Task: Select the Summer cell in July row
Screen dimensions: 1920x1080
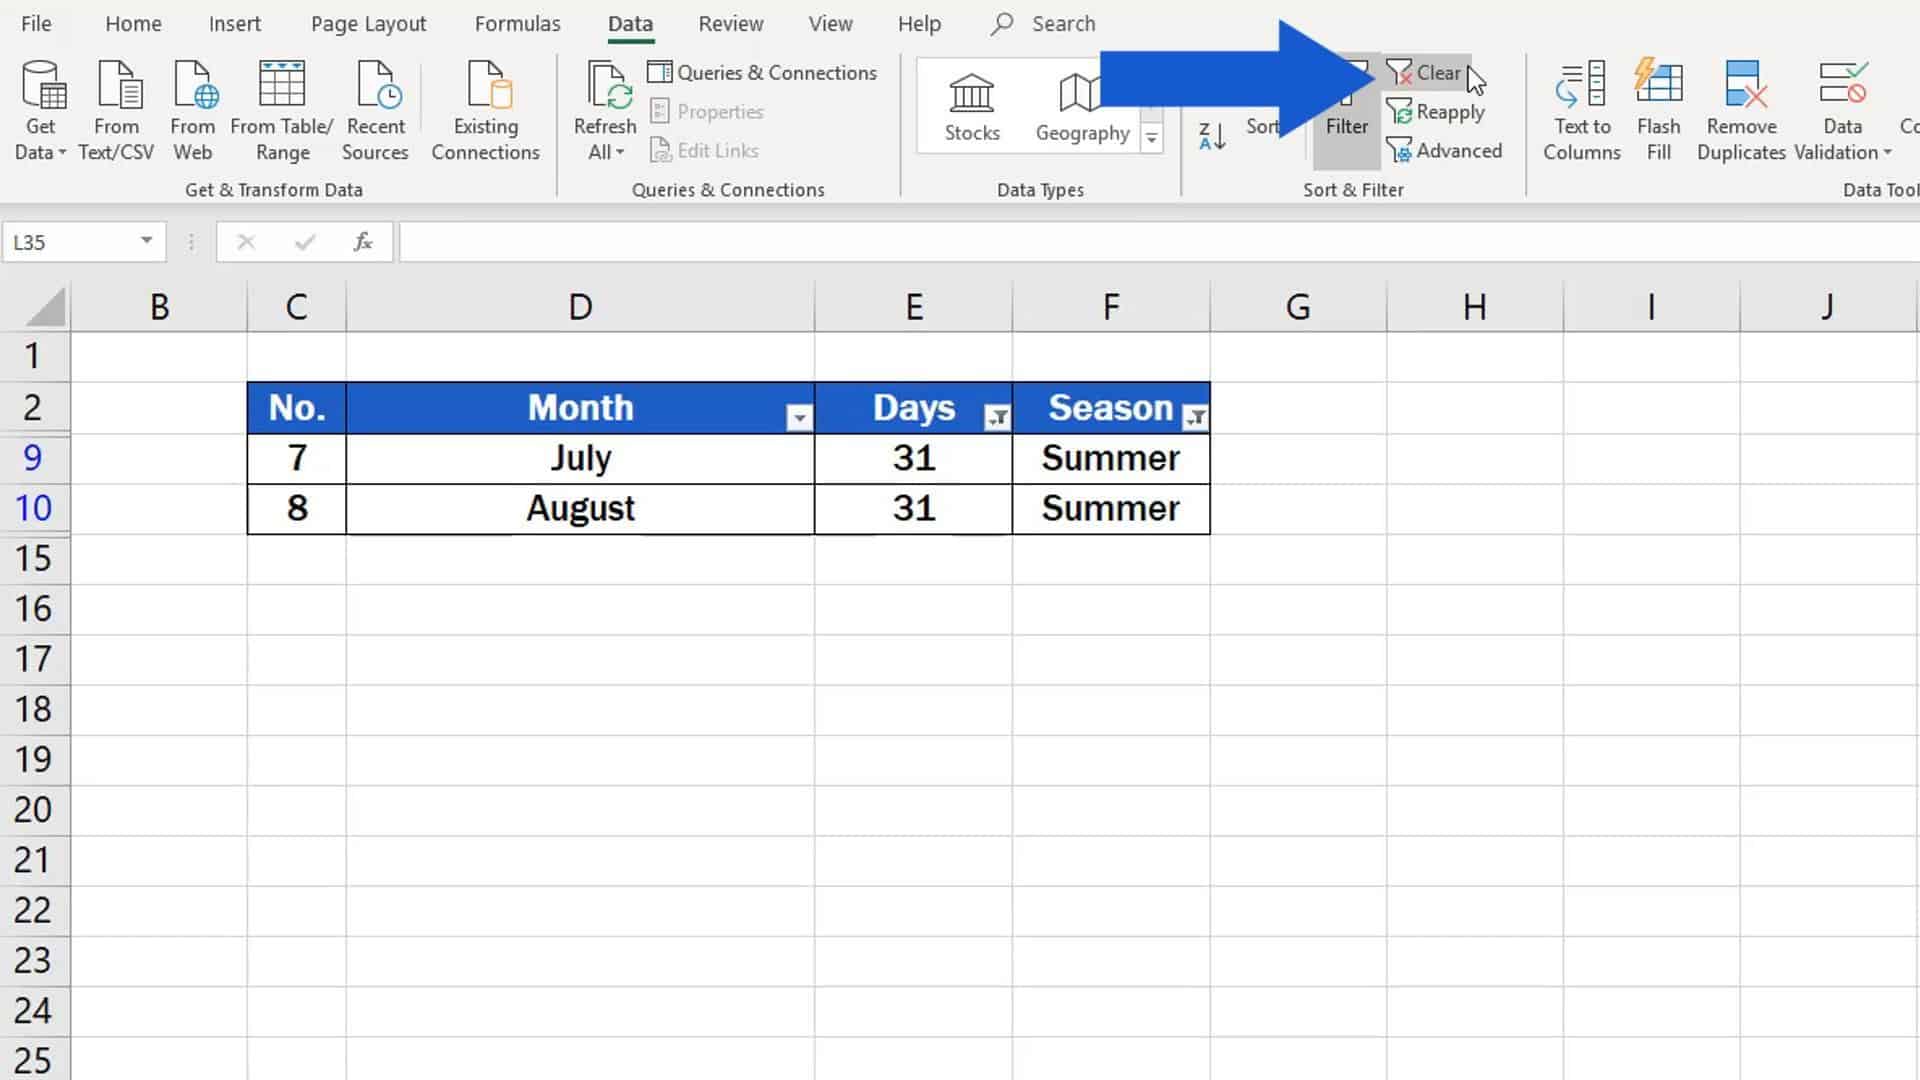Action: pos(1111,458)
